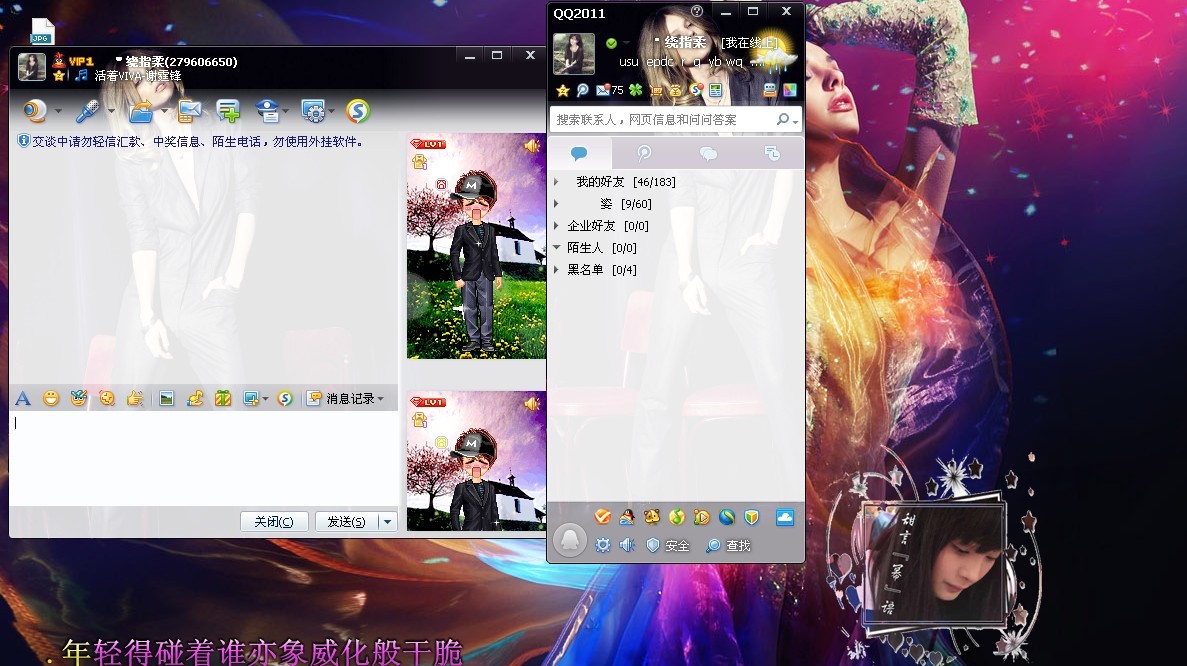
Task: Open QQLive player app icon
Action: click(x=702, y=517)
